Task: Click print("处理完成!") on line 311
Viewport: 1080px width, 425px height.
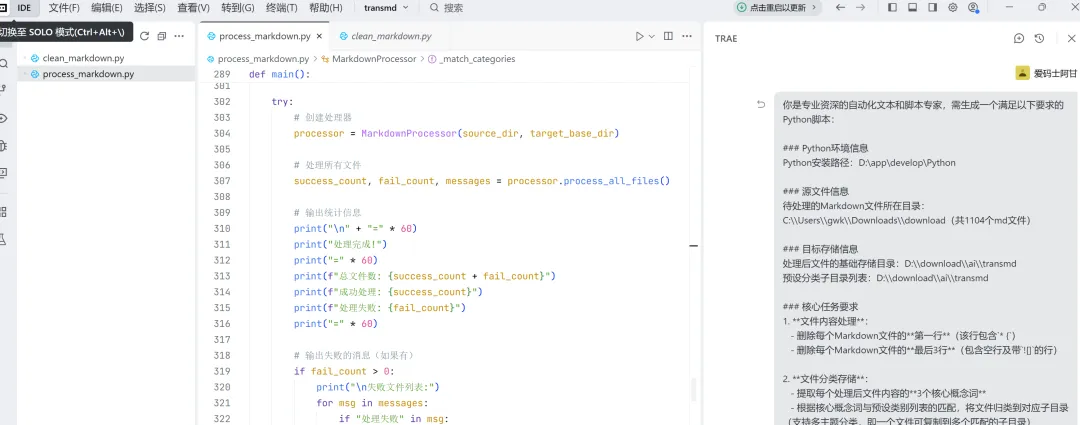Action: coord(341,245)
